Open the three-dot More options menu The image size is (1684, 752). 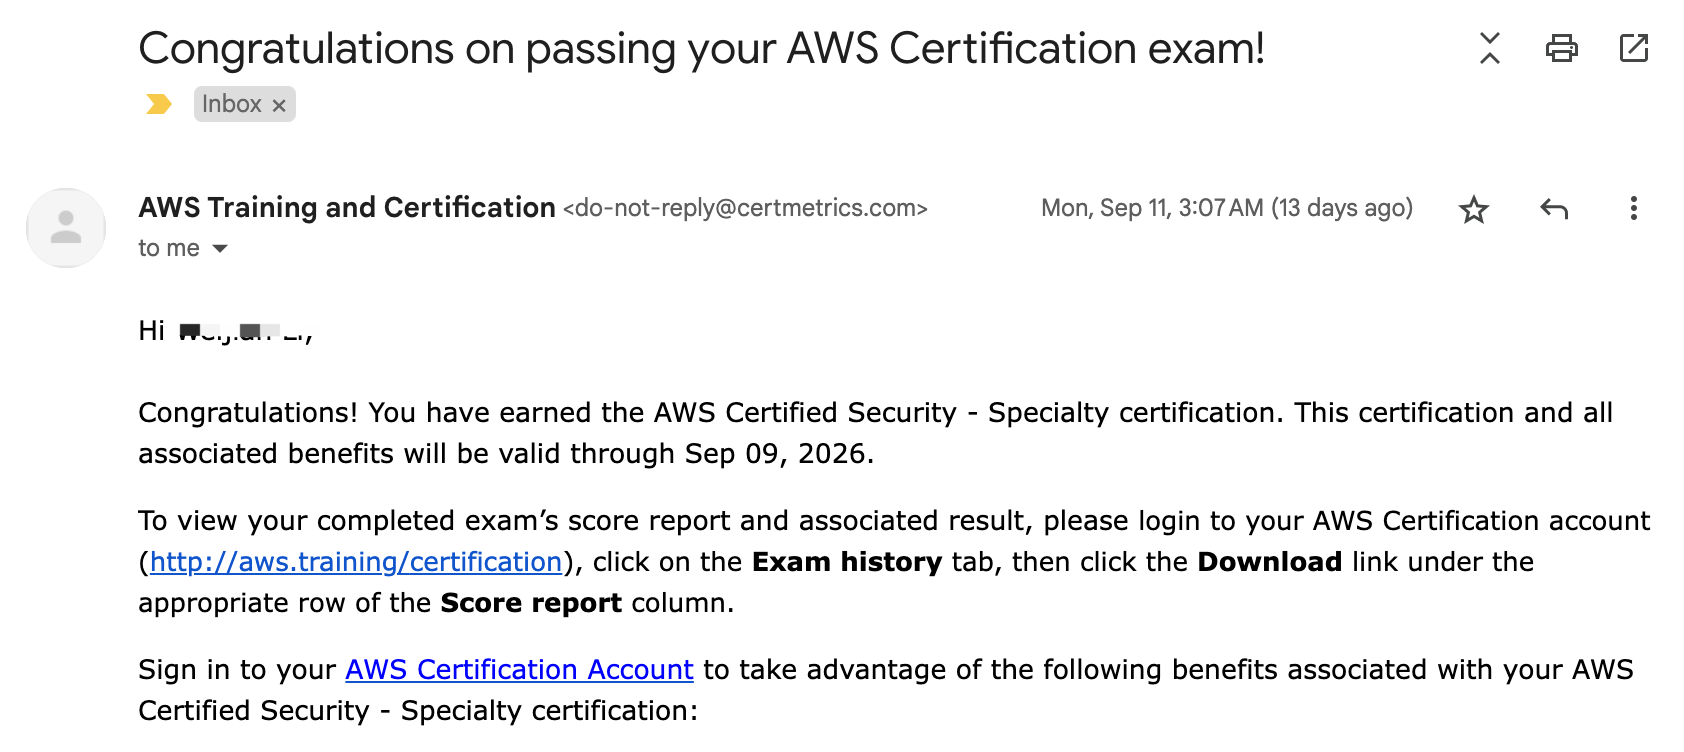(1633, 208)
